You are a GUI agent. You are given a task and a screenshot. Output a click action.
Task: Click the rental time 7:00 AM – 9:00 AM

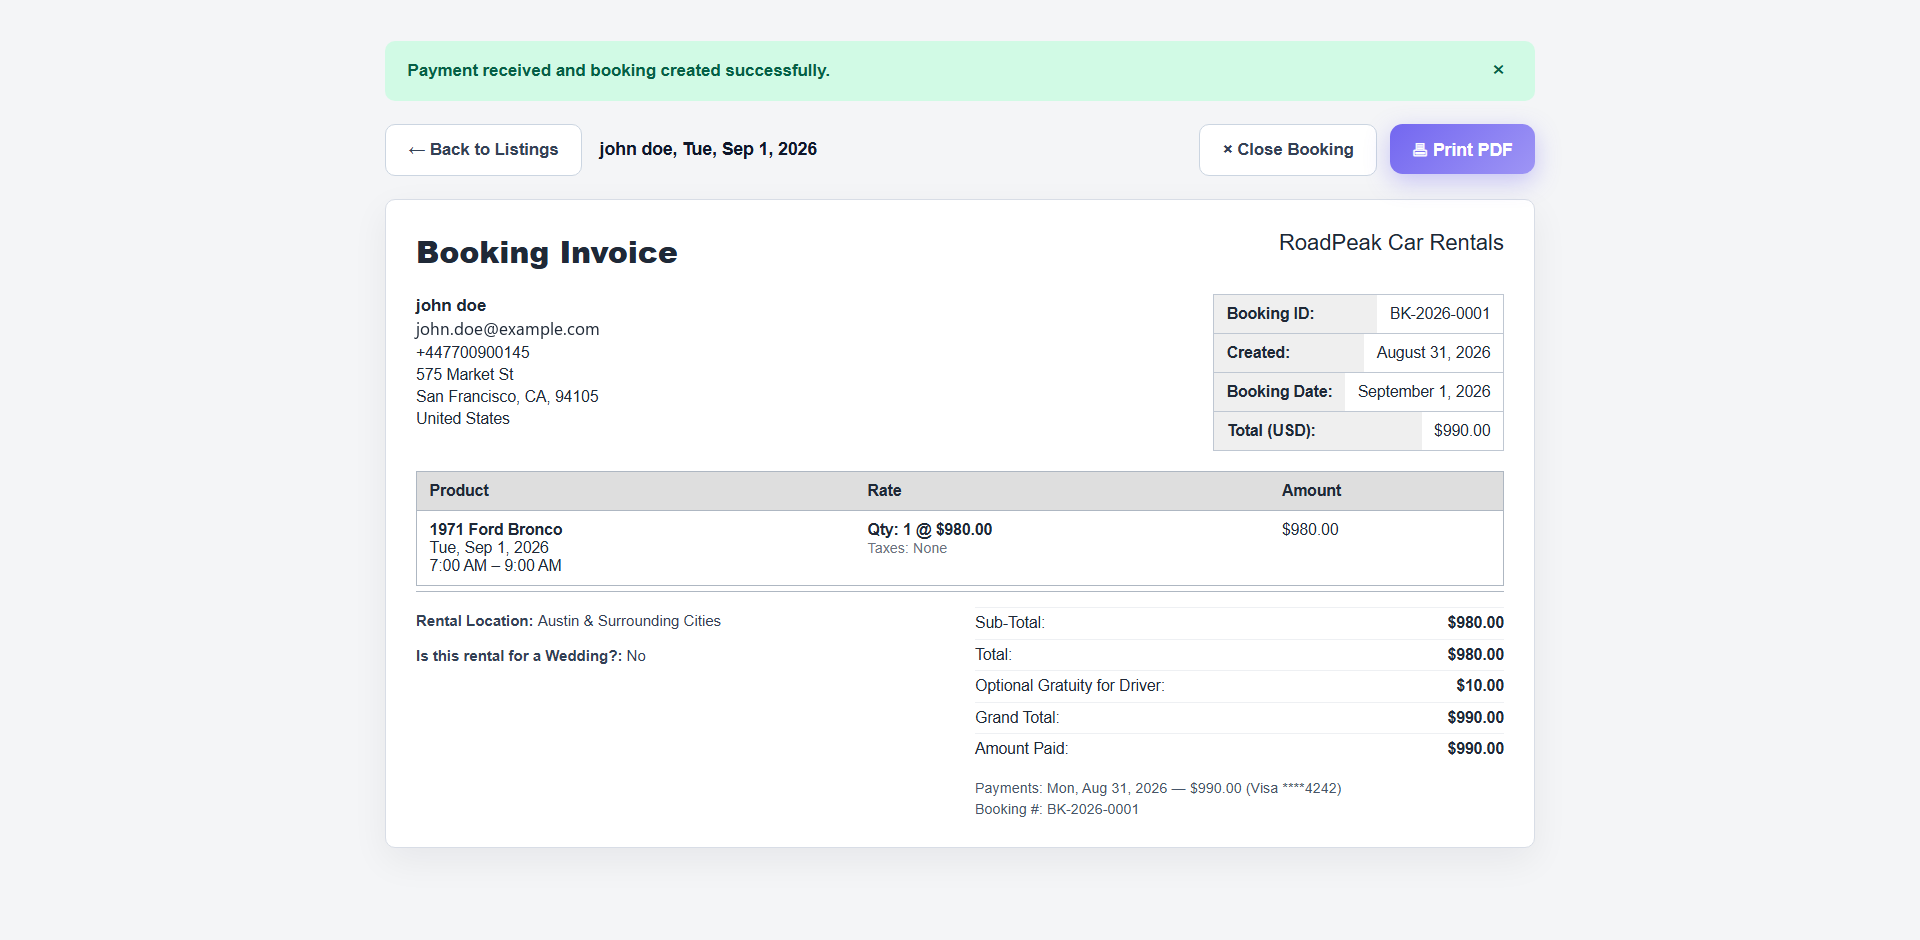point(496,566)
